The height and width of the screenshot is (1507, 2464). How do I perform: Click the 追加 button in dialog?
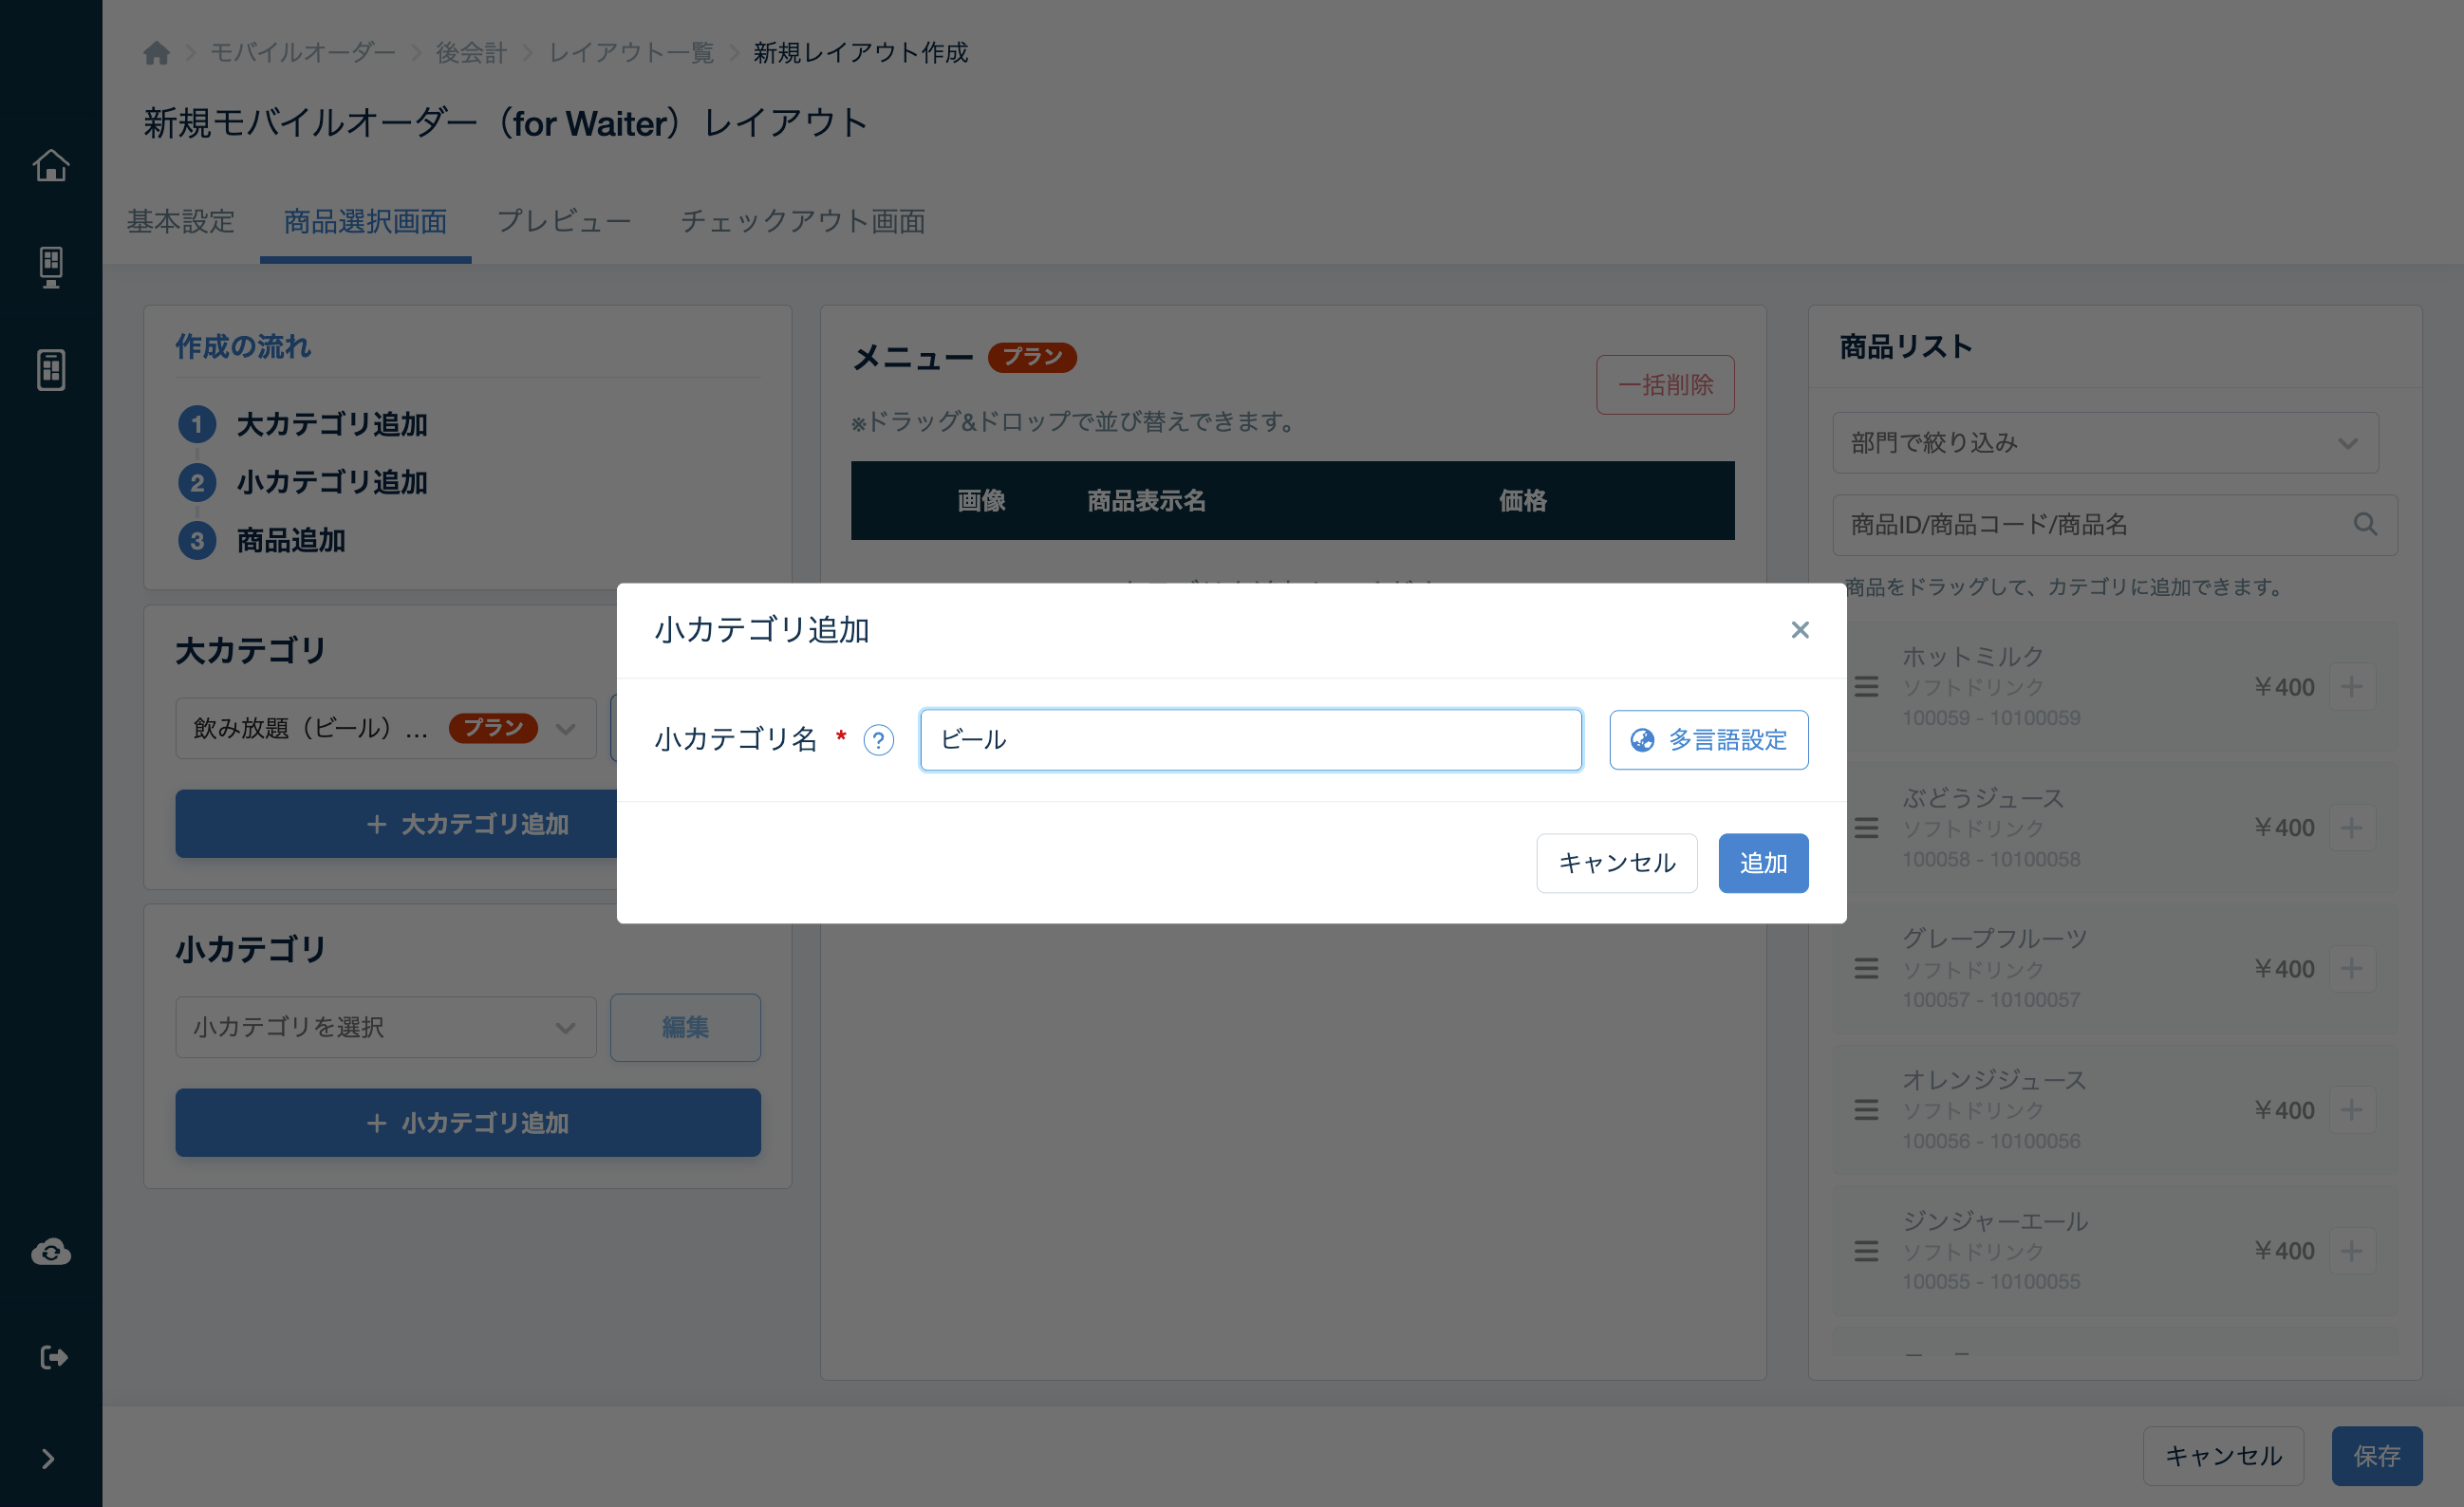[x=1762, y=863]
